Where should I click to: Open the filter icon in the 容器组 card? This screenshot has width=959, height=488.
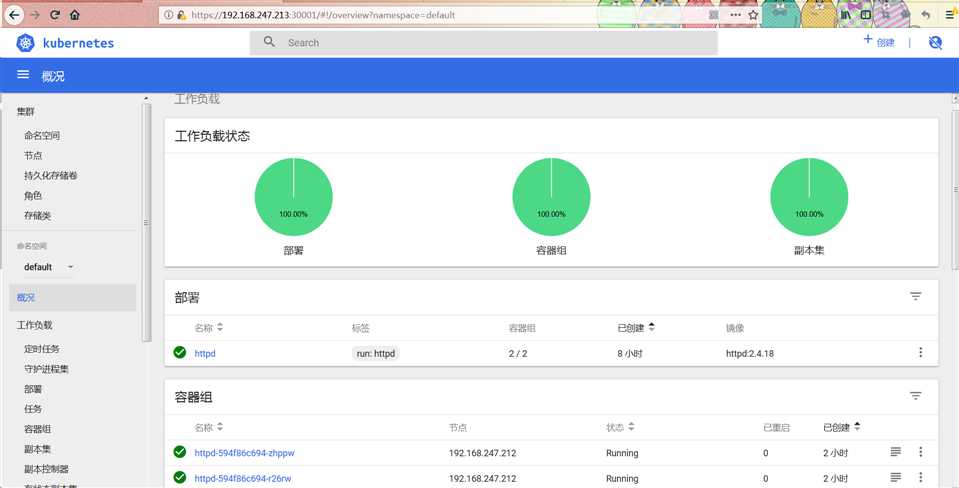(x=916, y=396)
